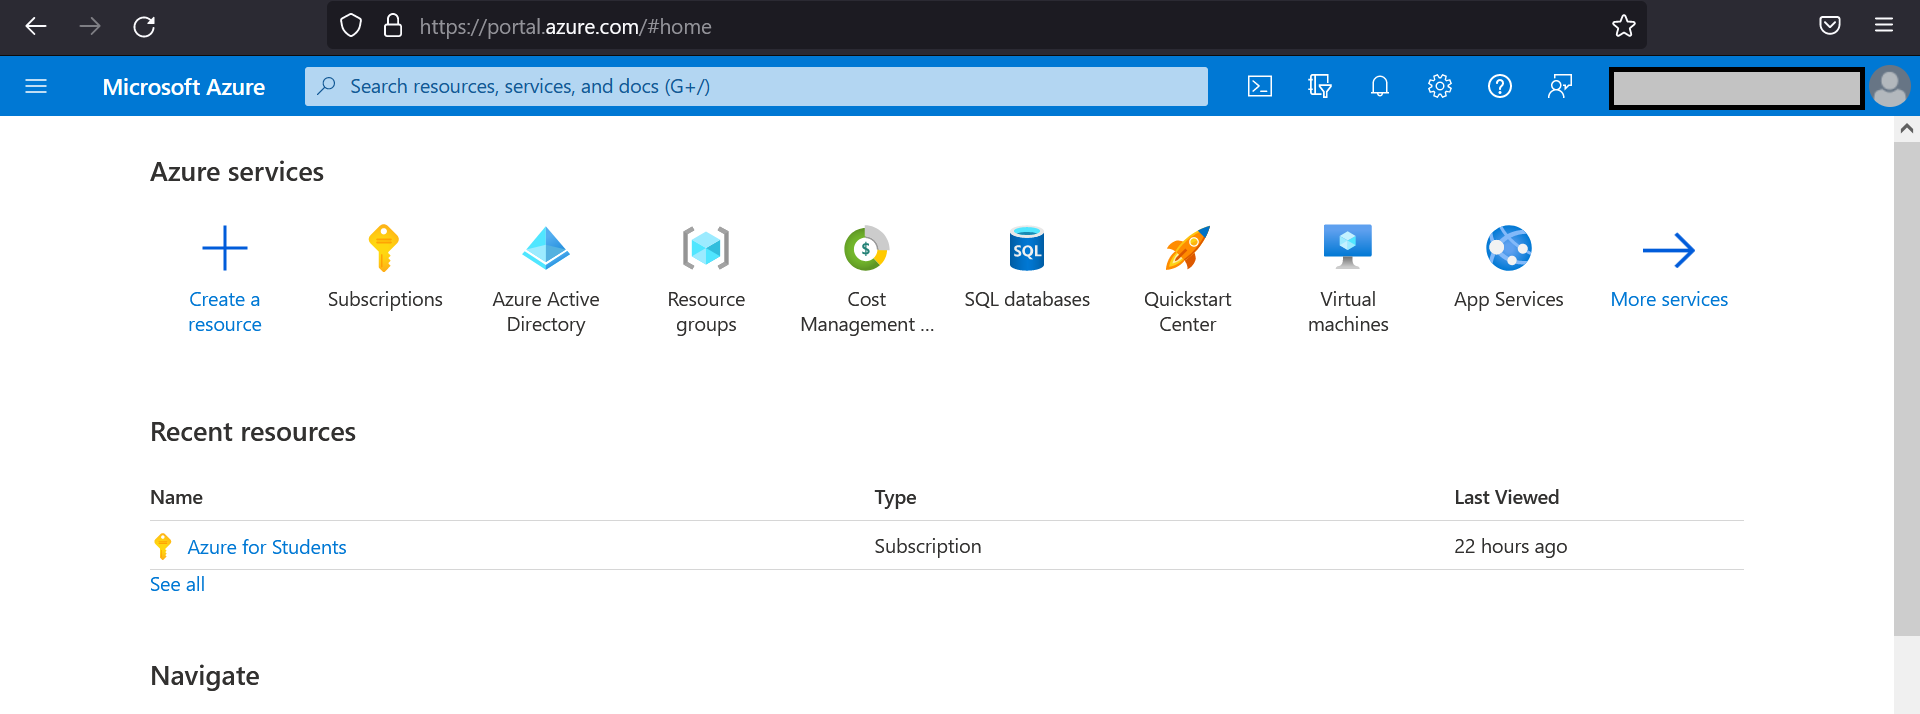
Task: Open the Firefox application menu
Action: coord(1884,26)
